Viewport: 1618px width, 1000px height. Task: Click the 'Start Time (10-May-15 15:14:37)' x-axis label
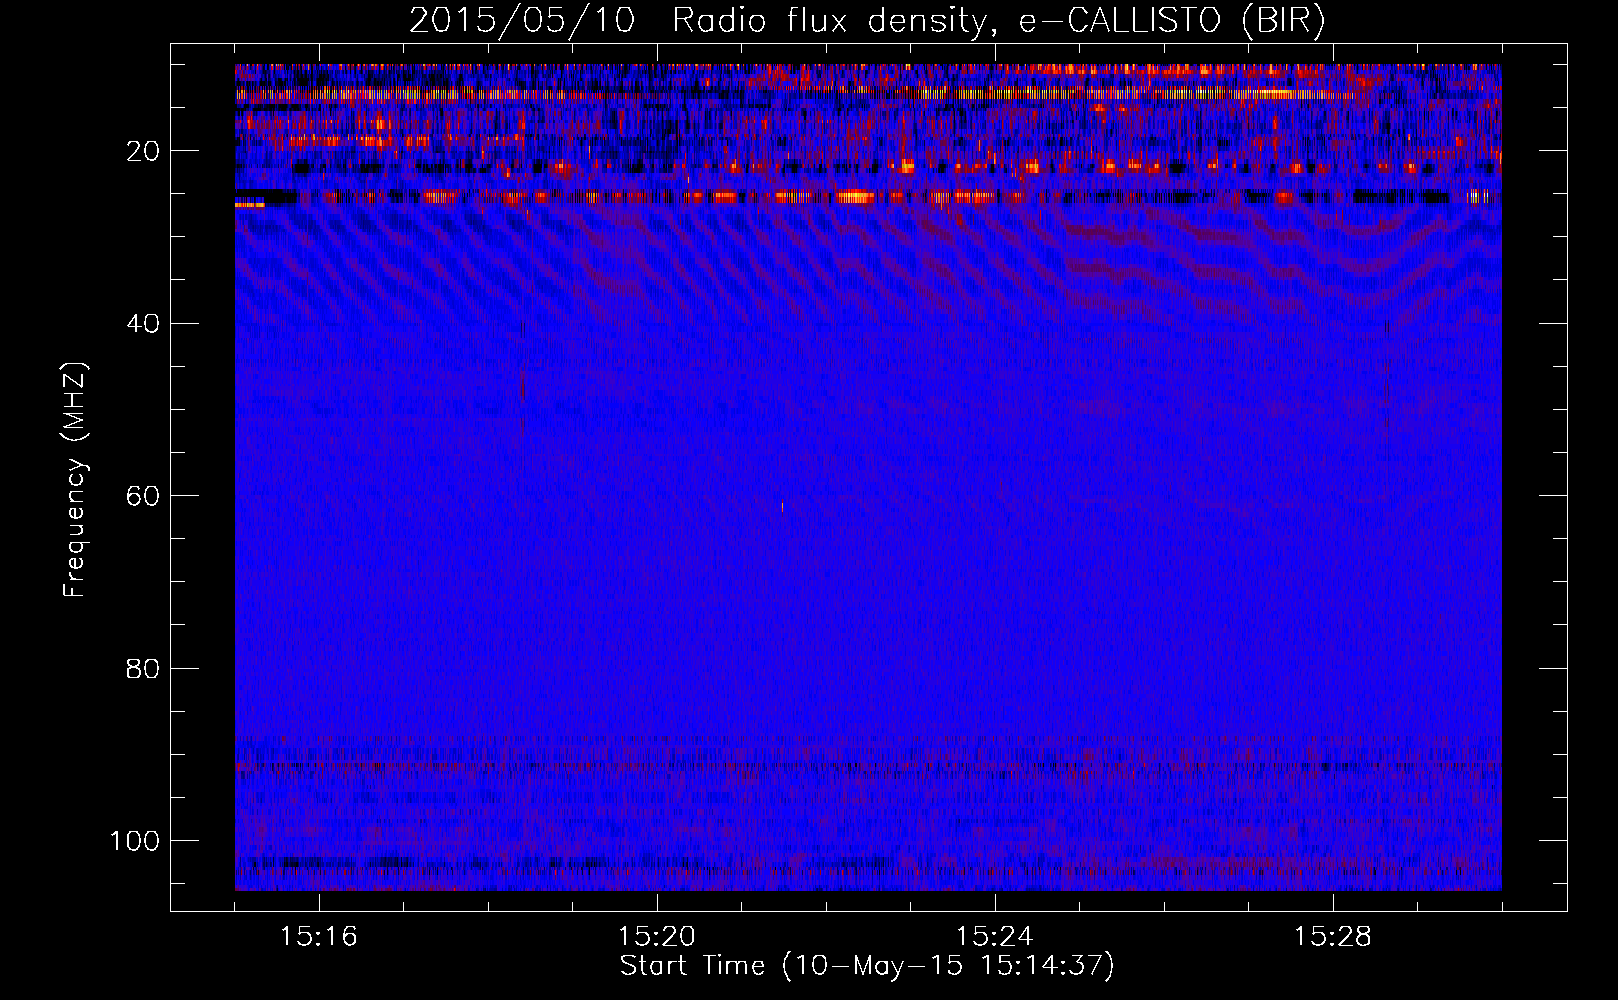pos(866,966)
